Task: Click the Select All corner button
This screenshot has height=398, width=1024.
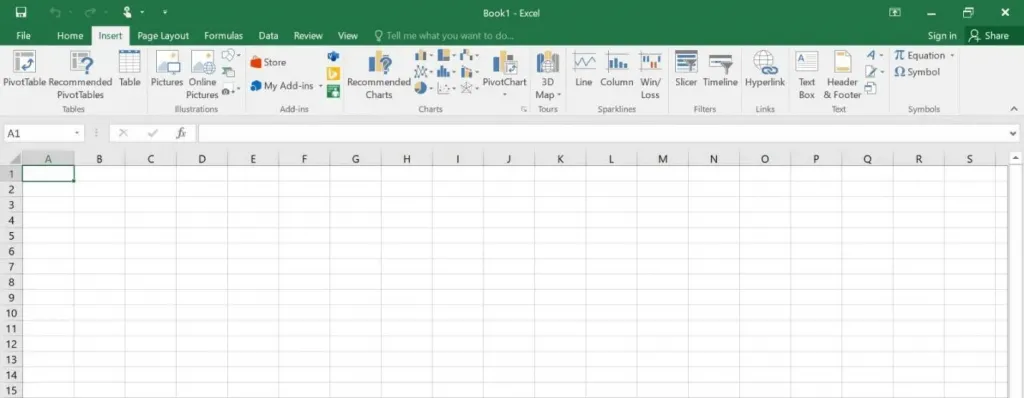Action: (x=11, y=158)
